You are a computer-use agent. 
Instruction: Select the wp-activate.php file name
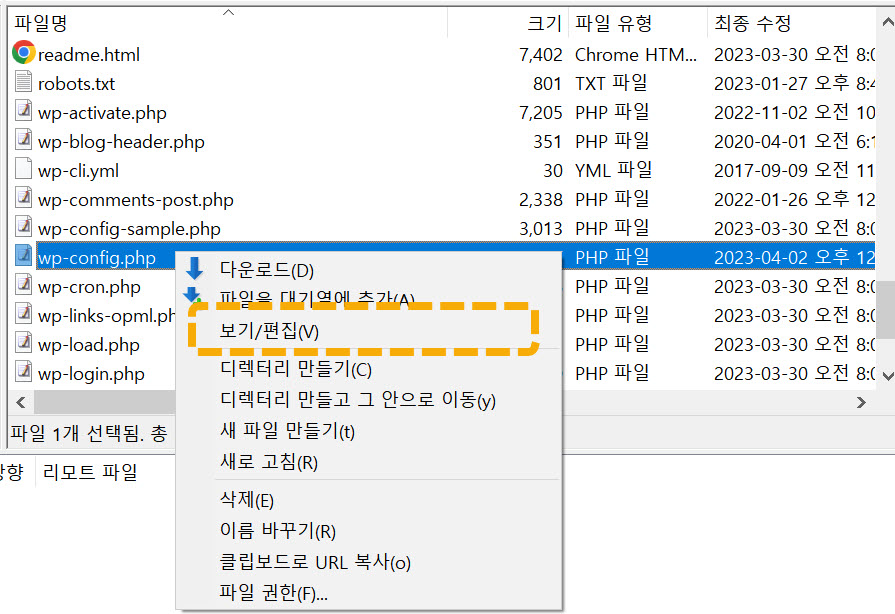tap(102, 113)
